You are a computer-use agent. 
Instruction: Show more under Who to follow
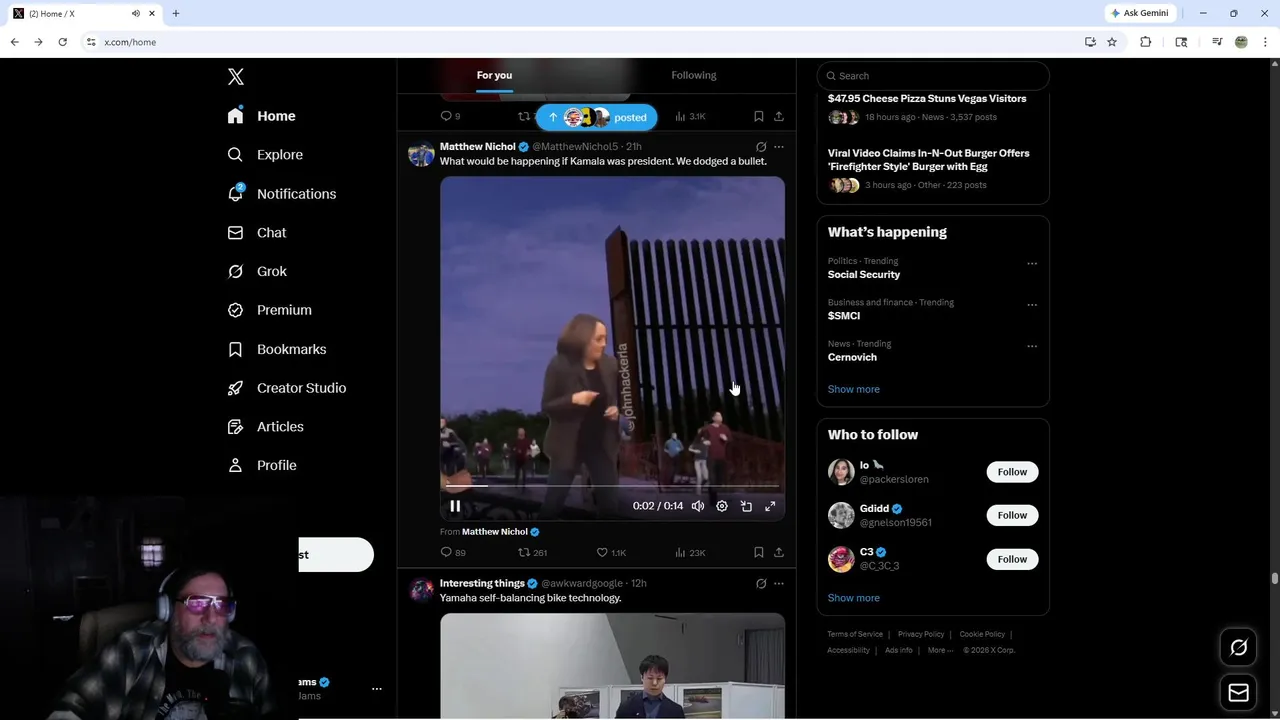853,598
